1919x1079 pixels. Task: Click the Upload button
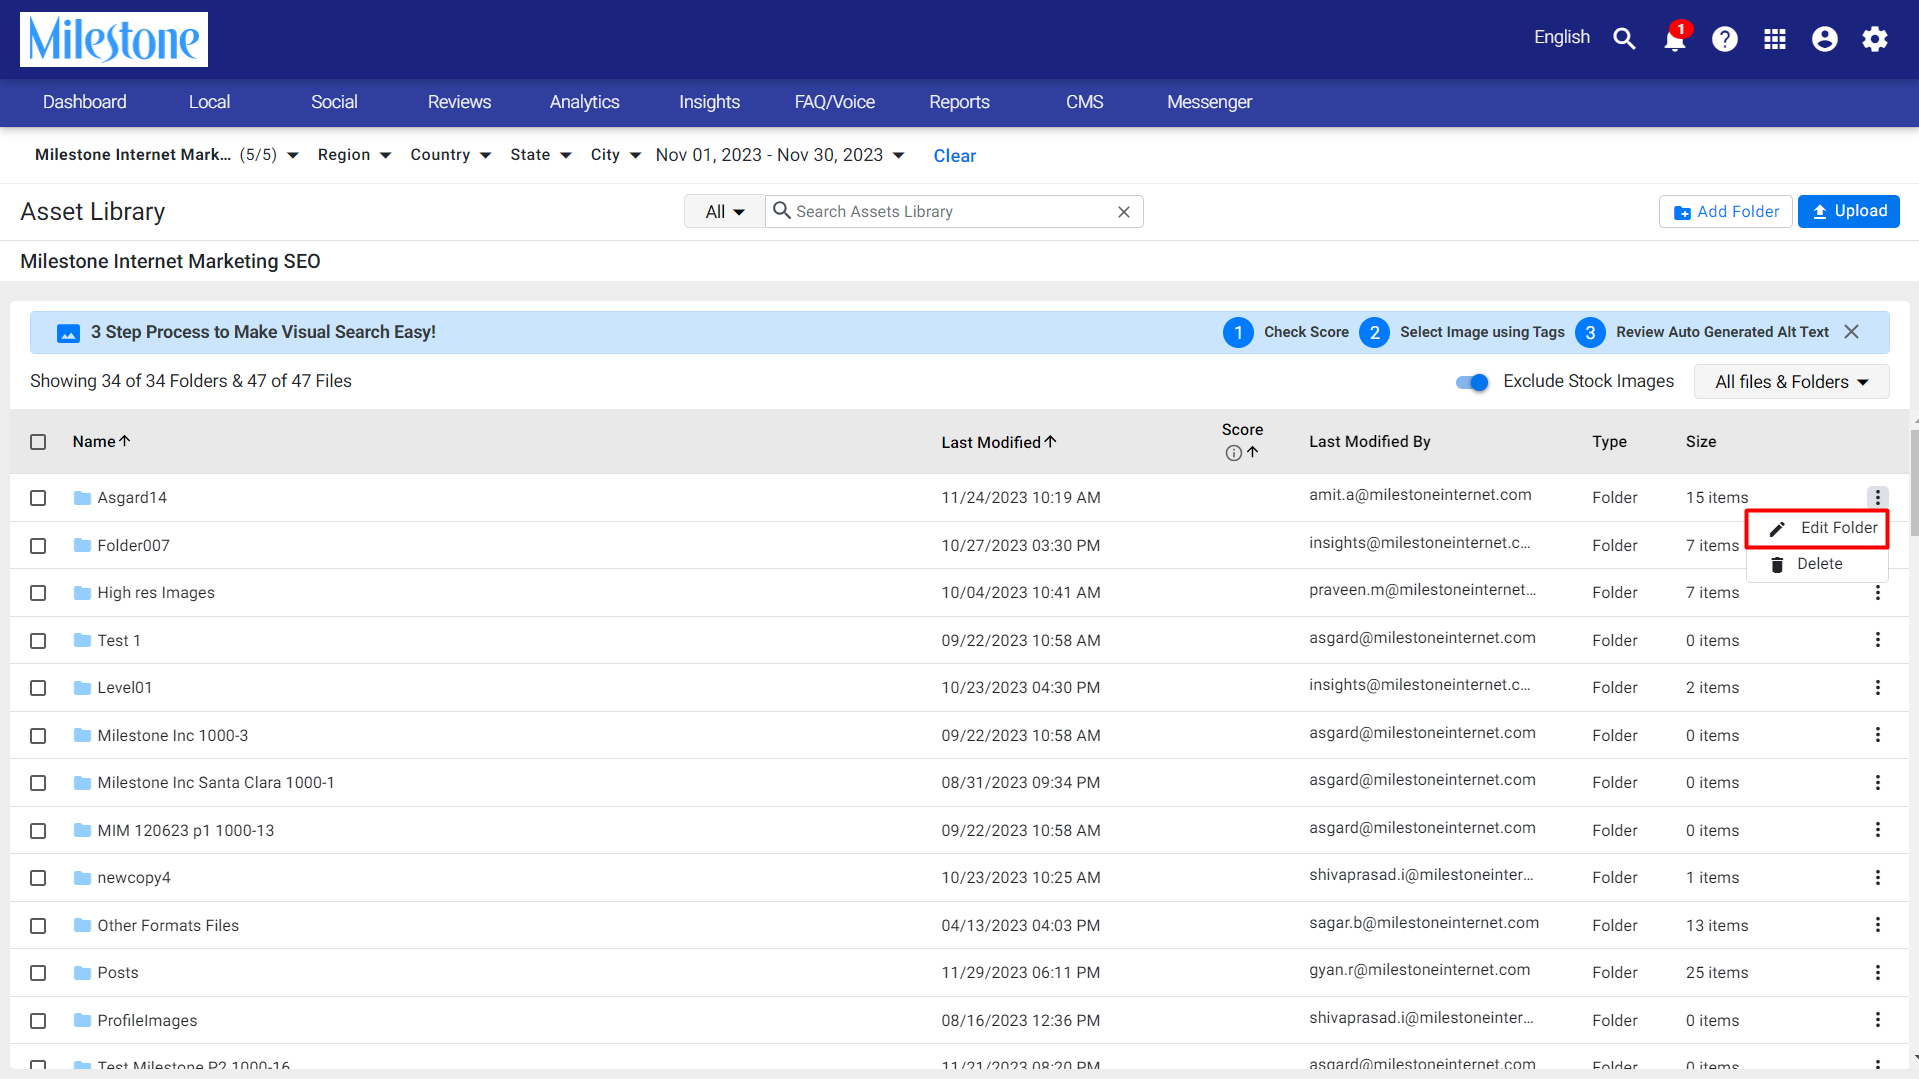pos(1848,211)
